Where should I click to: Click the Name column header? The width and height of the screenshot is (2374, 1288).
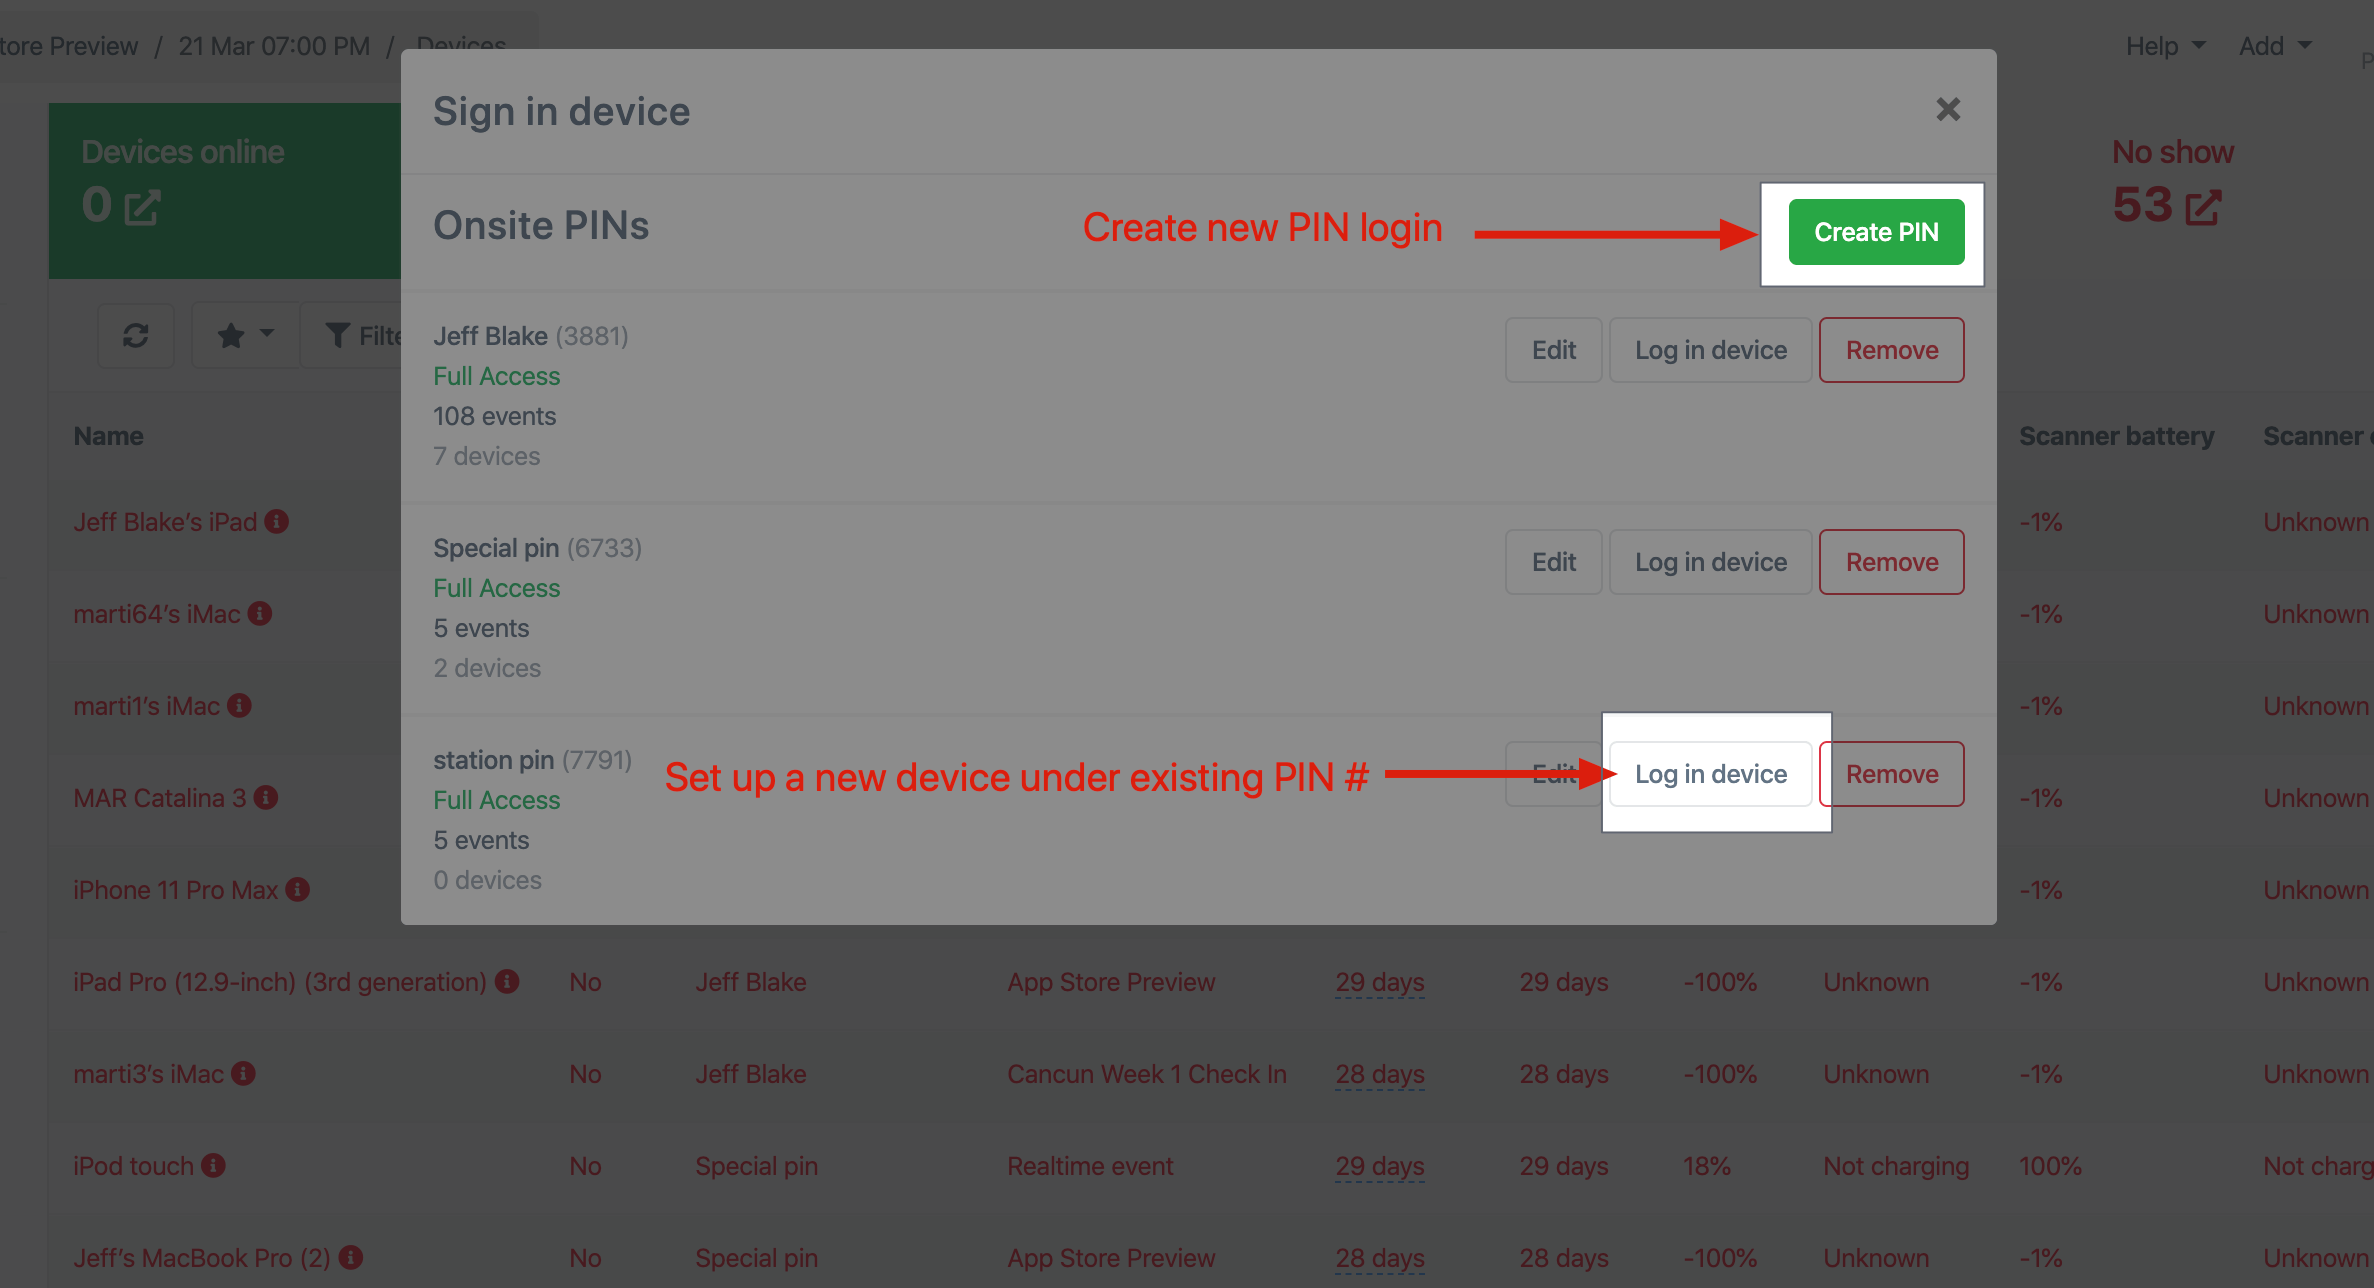coord(108,436)
